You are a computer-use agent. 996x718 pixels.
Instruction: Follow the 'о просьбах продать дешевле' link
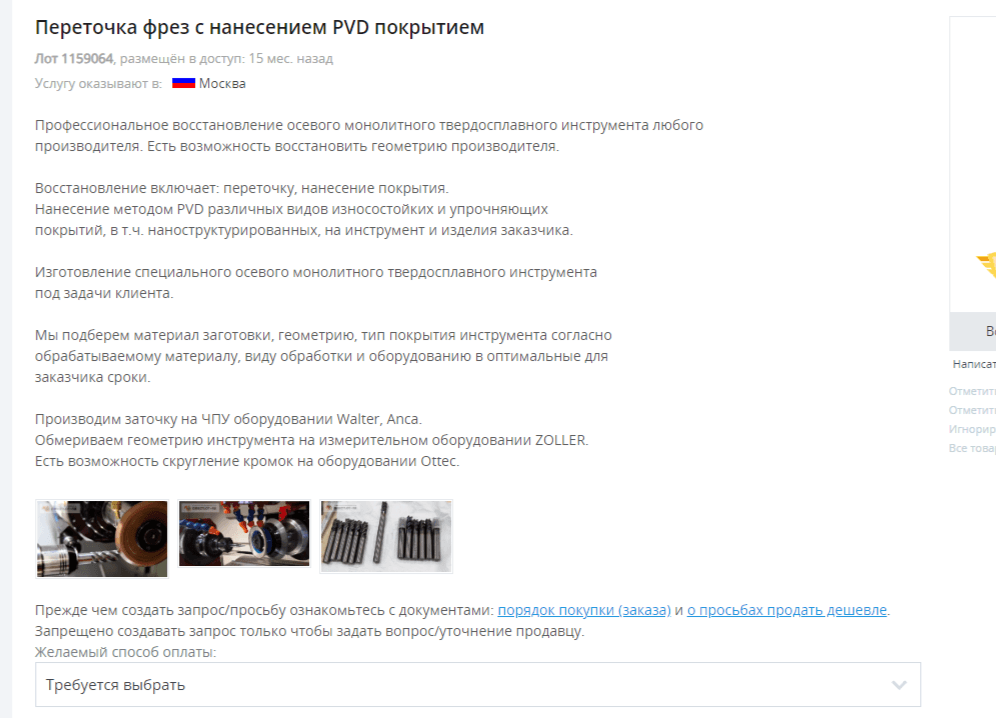(786, 610)
